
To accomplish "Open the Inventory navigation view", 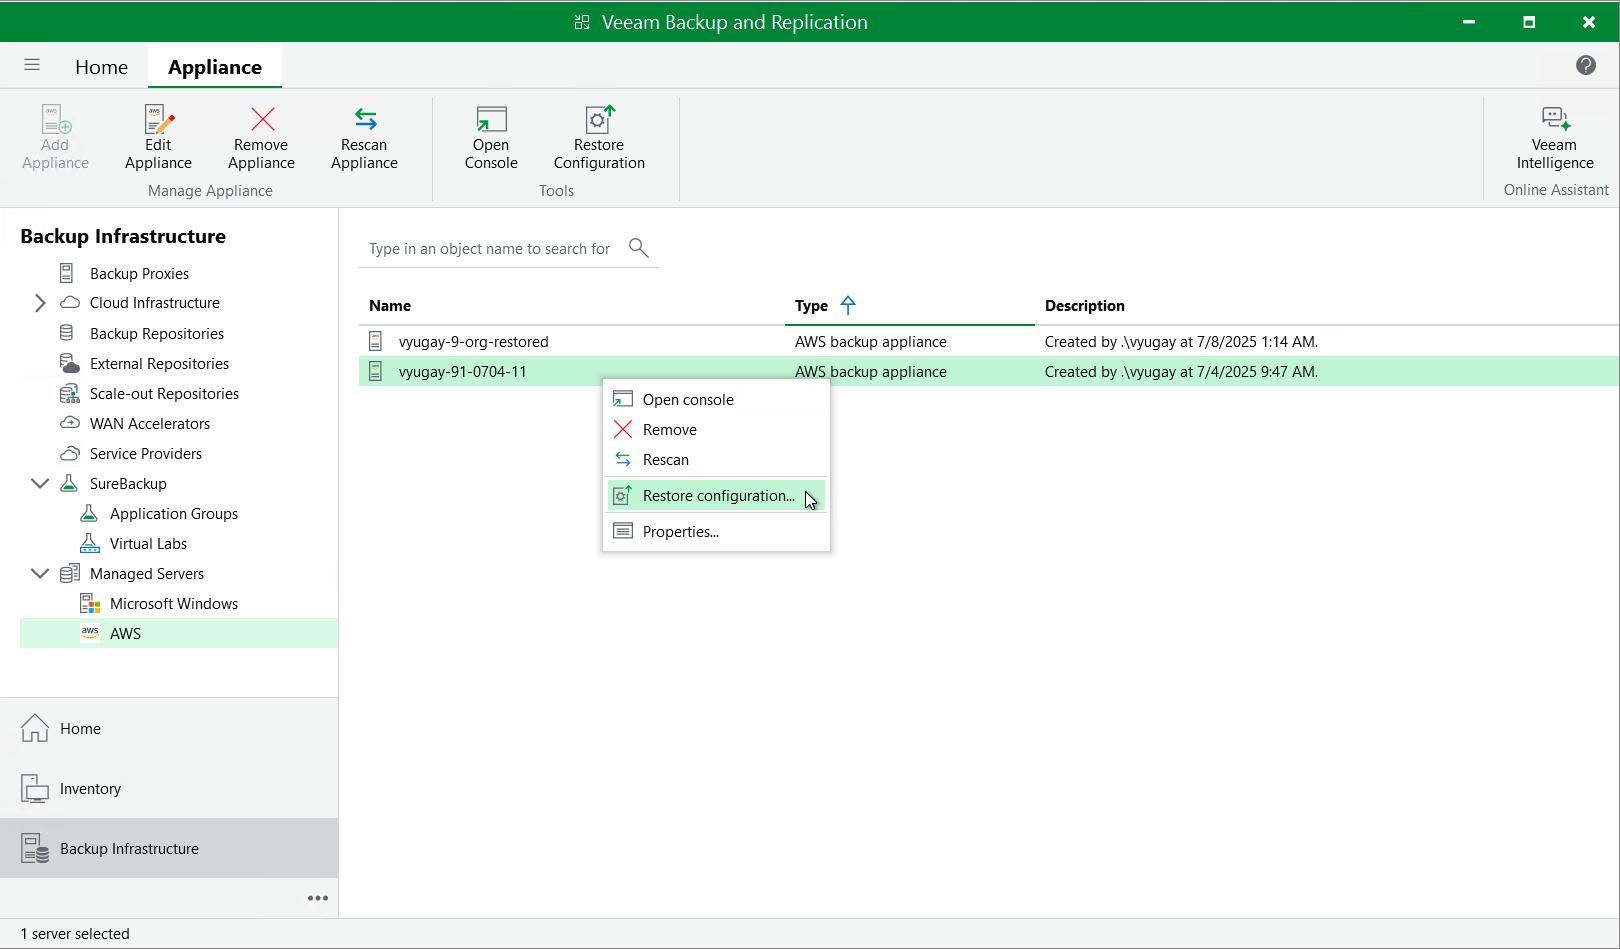I will click(90, 789).
